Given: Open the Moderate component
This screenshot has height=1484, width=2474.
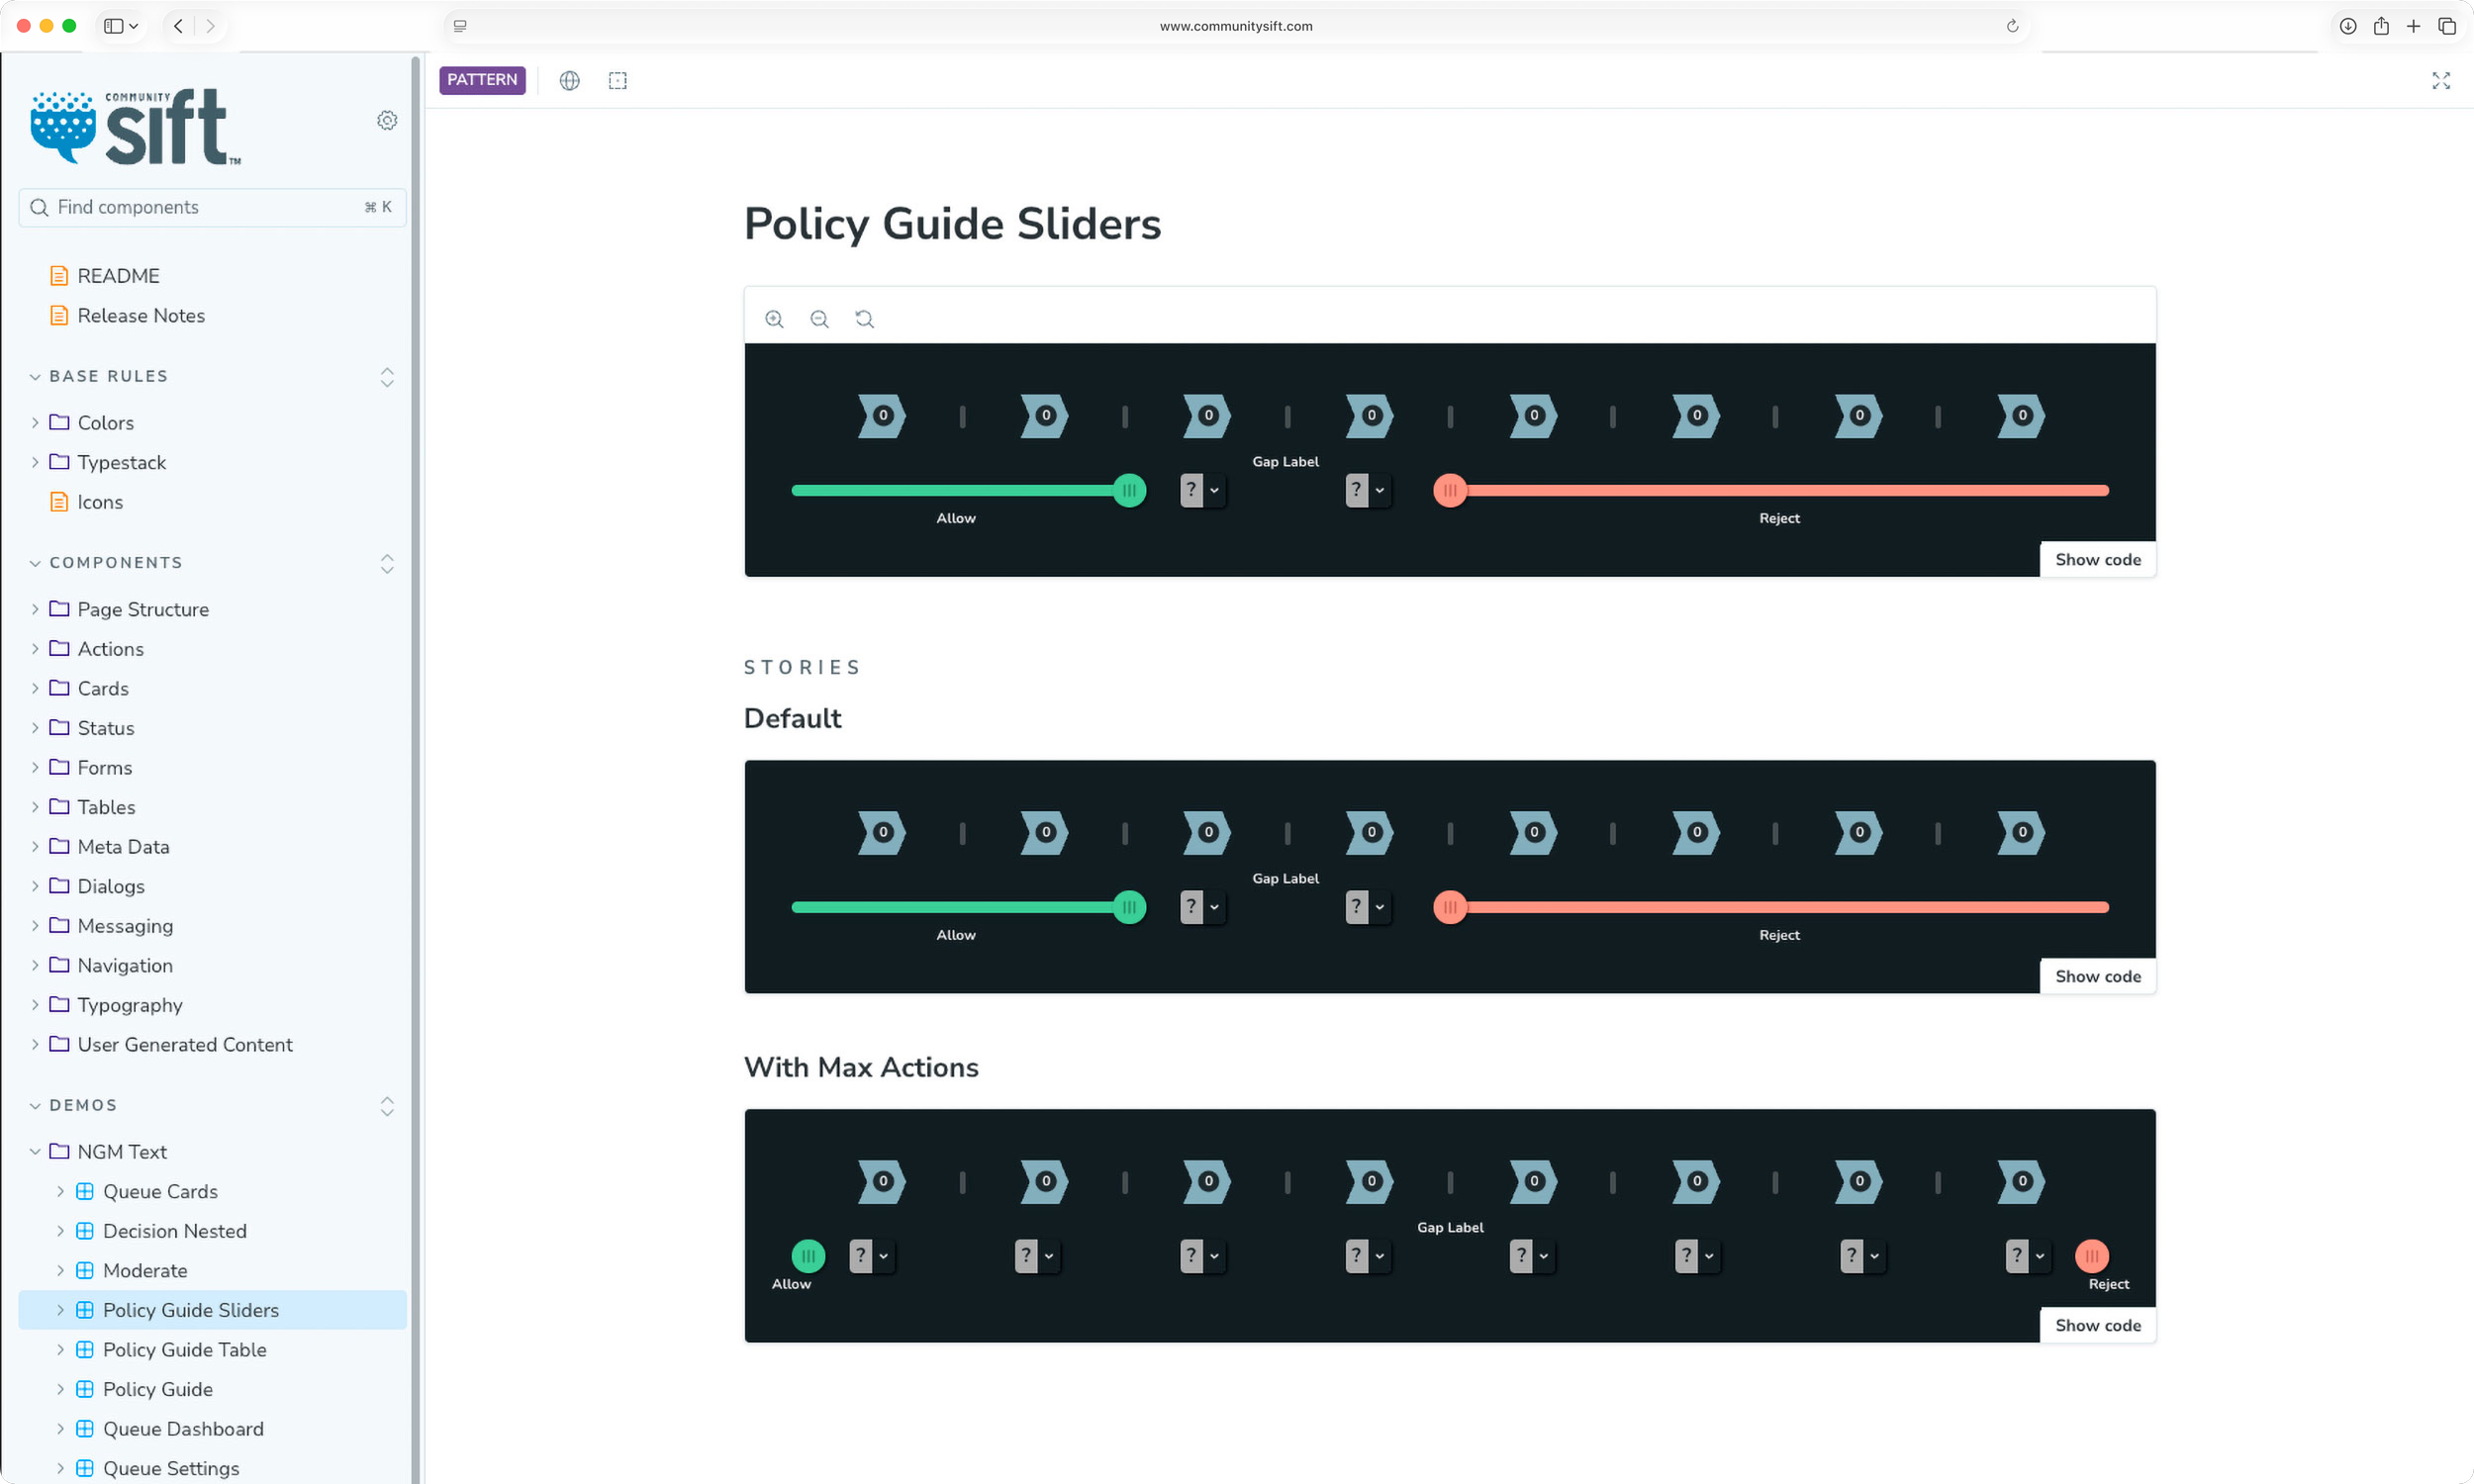Looking at the screenshot, I should point(145,1270).
